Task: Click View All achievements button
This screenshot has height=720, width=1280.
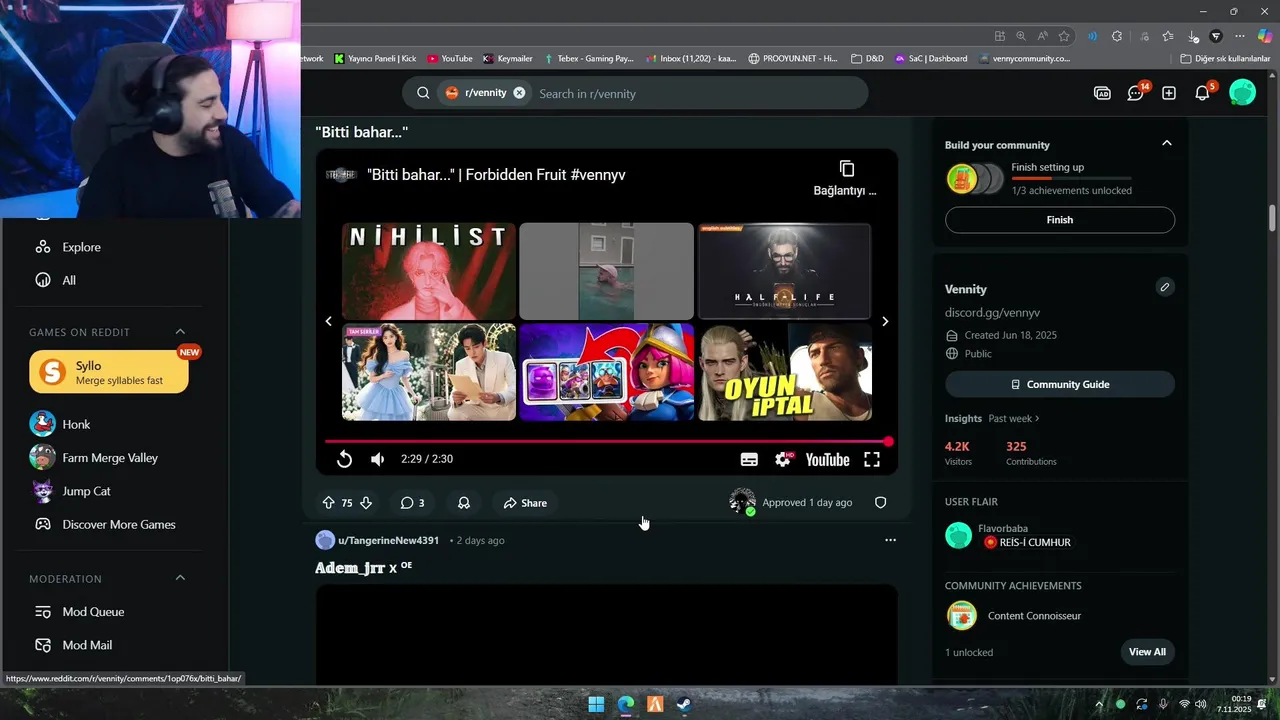Action: (x=1147, y=652)
